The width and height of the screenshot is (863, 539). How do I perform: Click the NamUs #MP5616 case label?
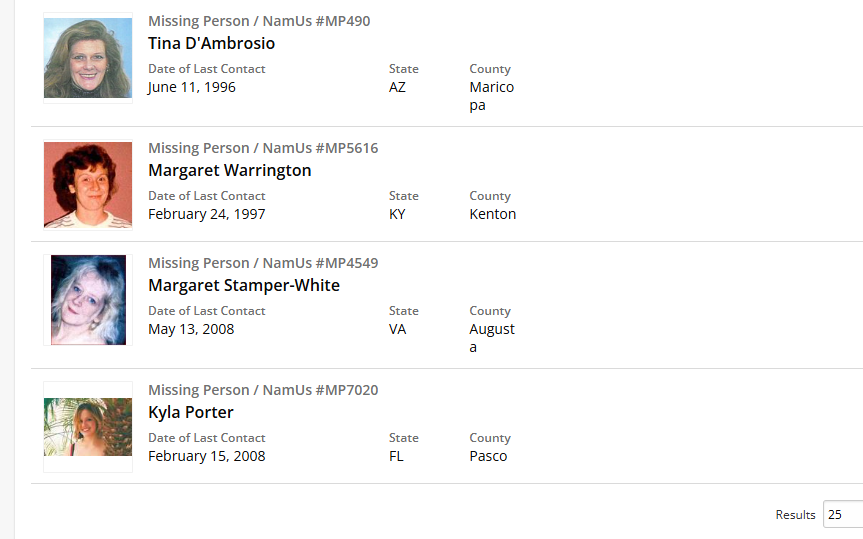(x=263, y=148)
